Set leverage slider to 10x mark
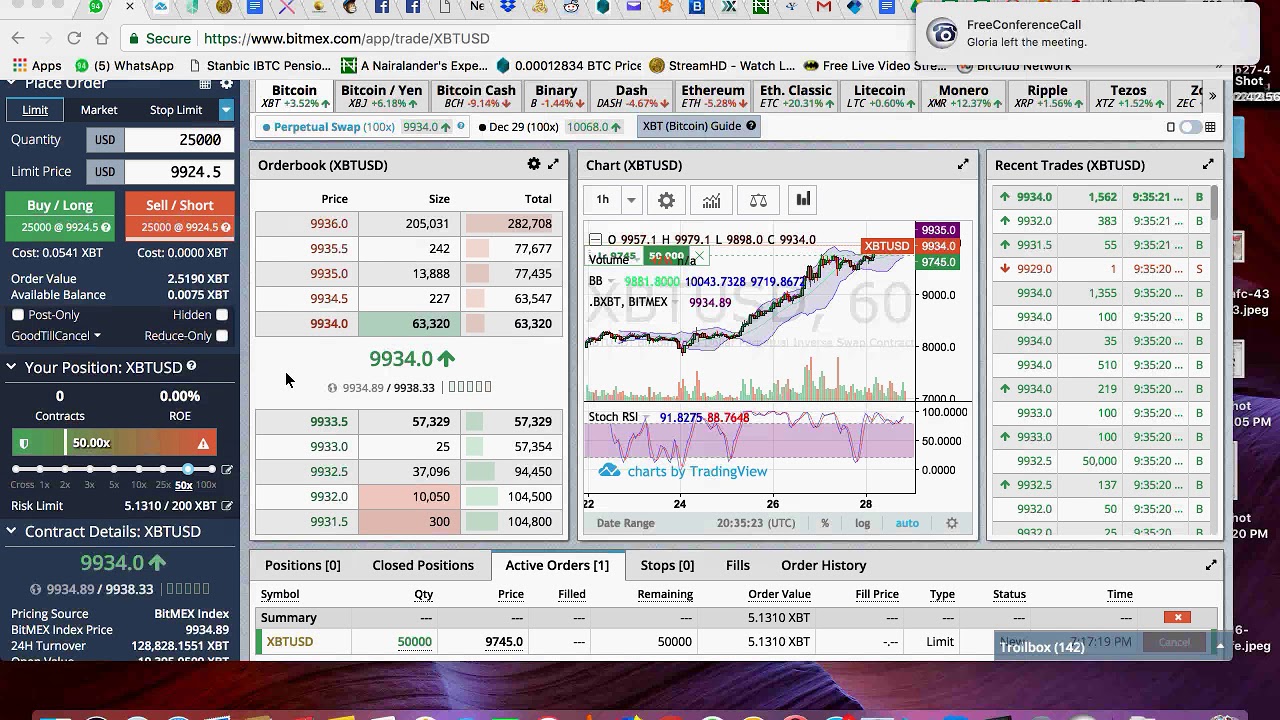The width and height of the screenshot is (1280, 720). coord(138,469)
